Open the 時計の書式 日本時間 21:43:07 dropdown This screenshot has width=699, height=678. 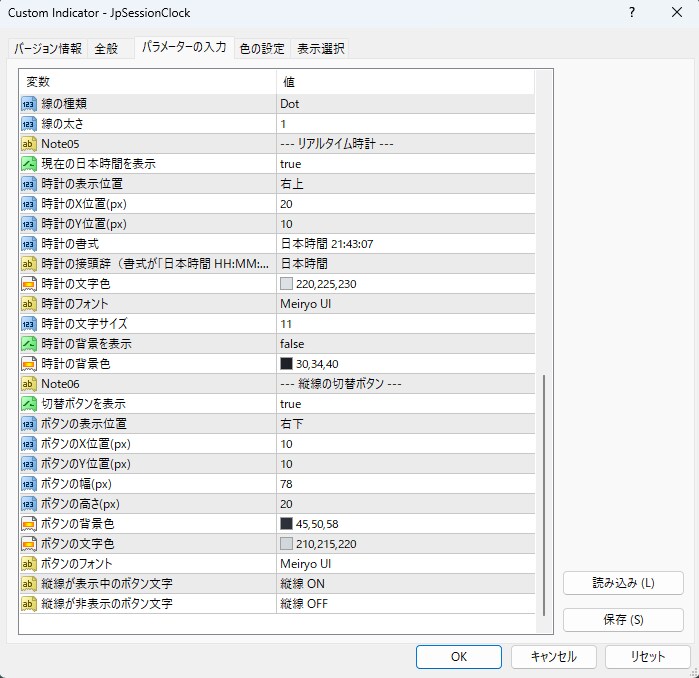(405, 244)
